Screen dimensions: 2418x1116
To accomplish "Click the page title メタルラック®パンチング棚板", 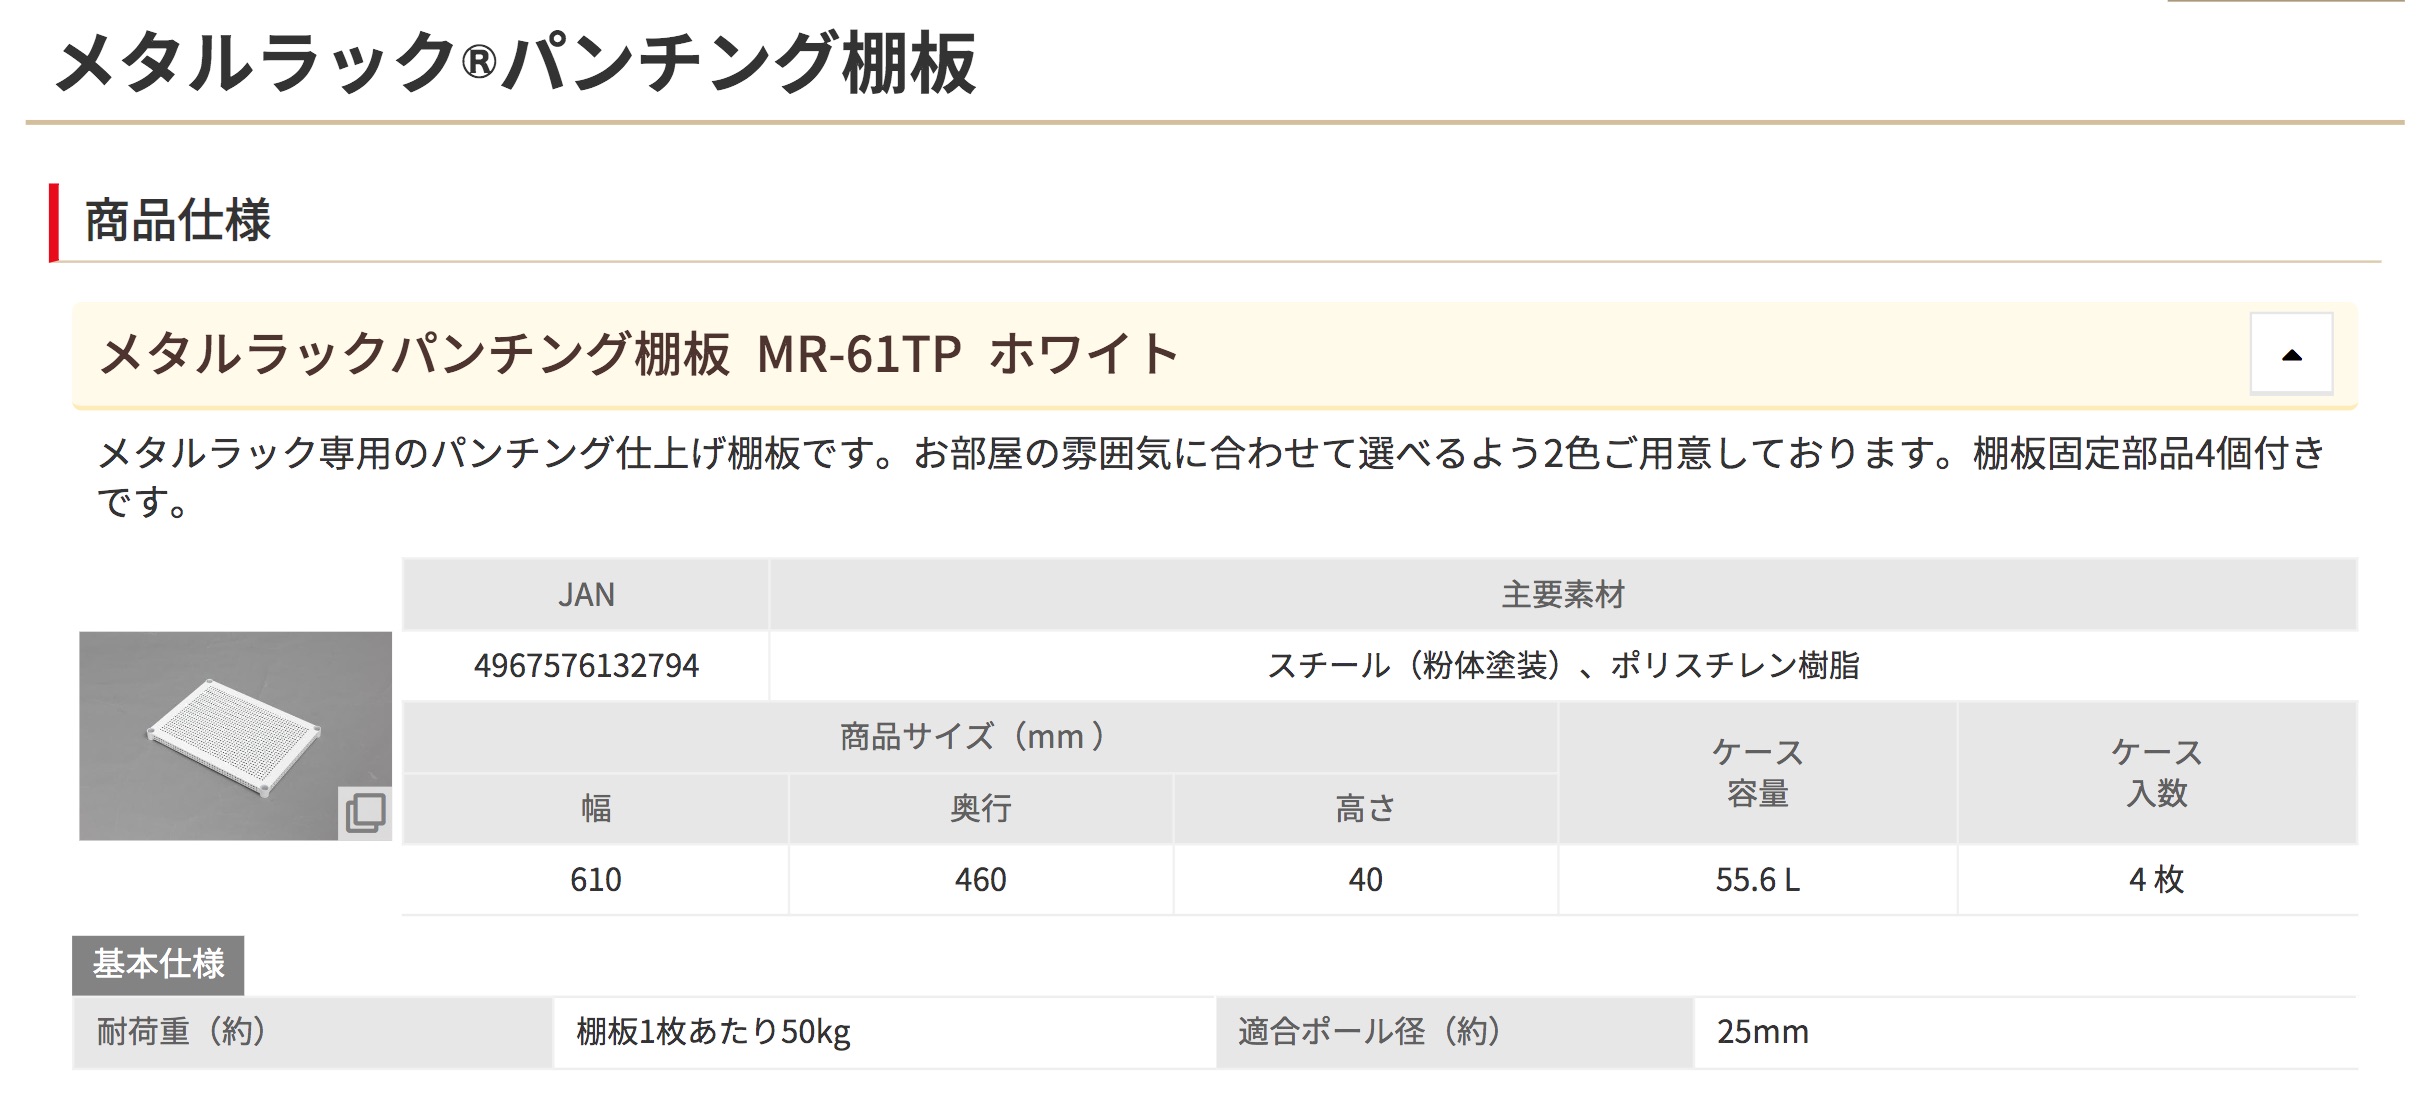I will [516, 62].
